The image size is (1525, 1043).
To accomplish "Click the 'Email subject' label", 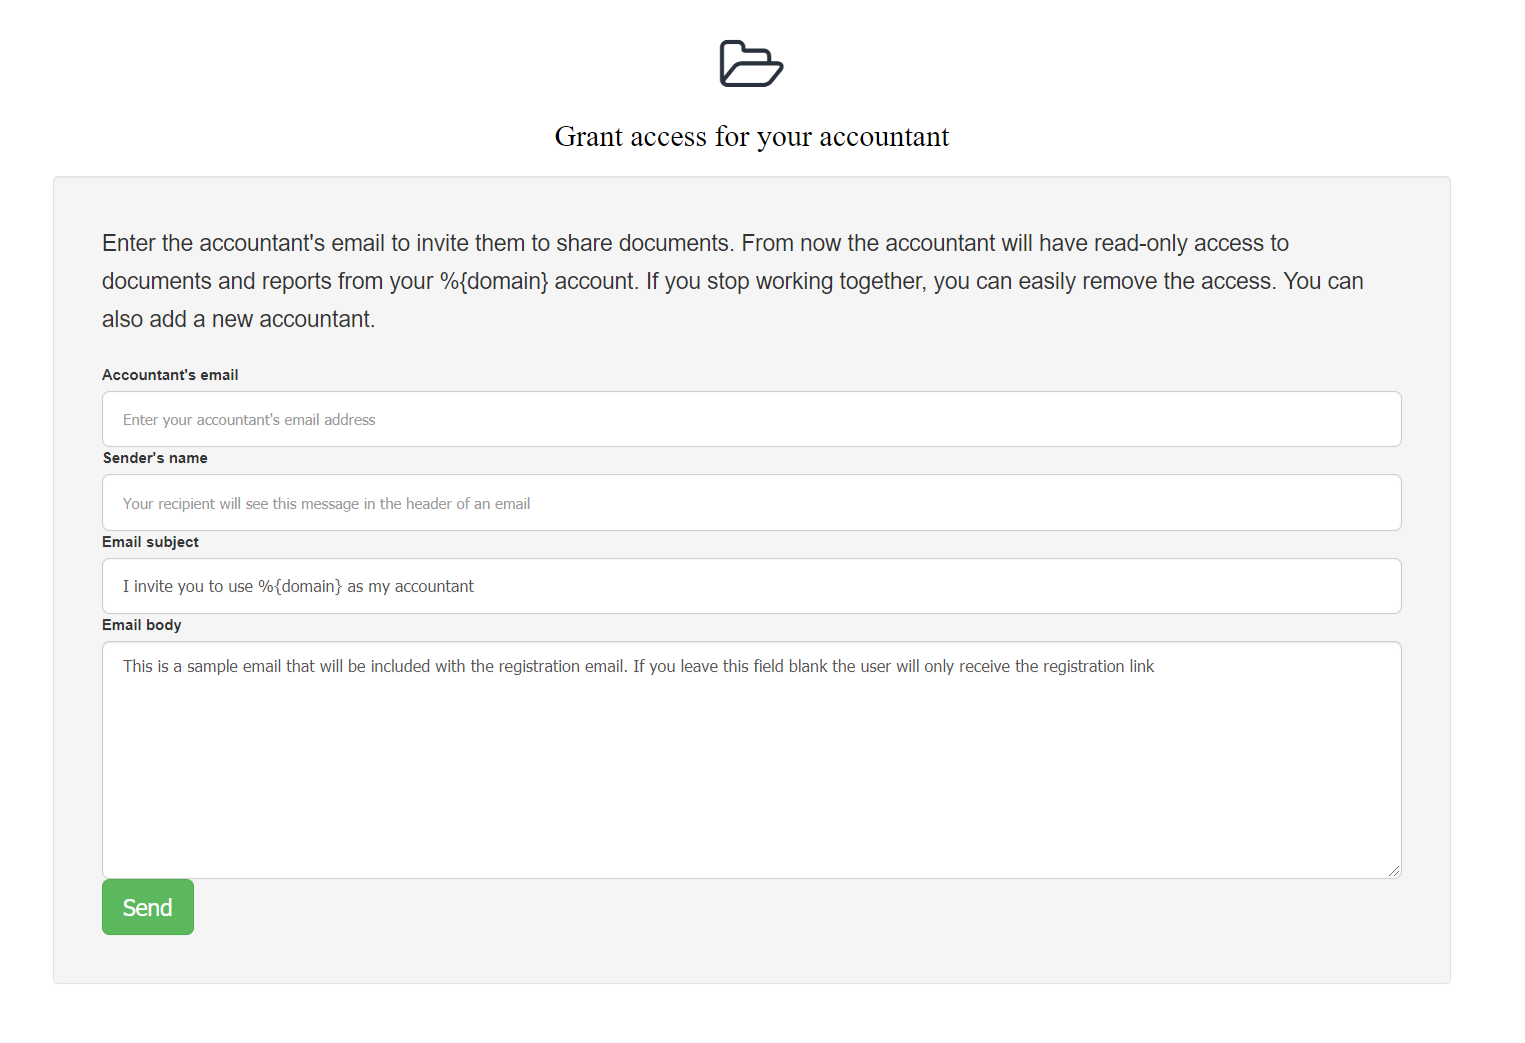I will click(x=150, y=541).
